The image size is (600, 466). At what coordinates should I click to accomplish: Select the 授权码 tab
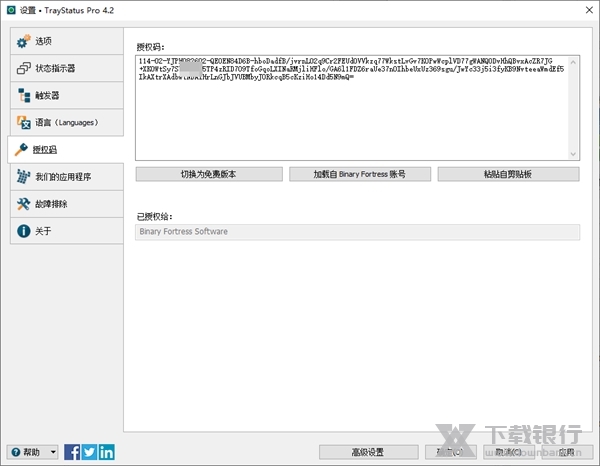(66, 150)
